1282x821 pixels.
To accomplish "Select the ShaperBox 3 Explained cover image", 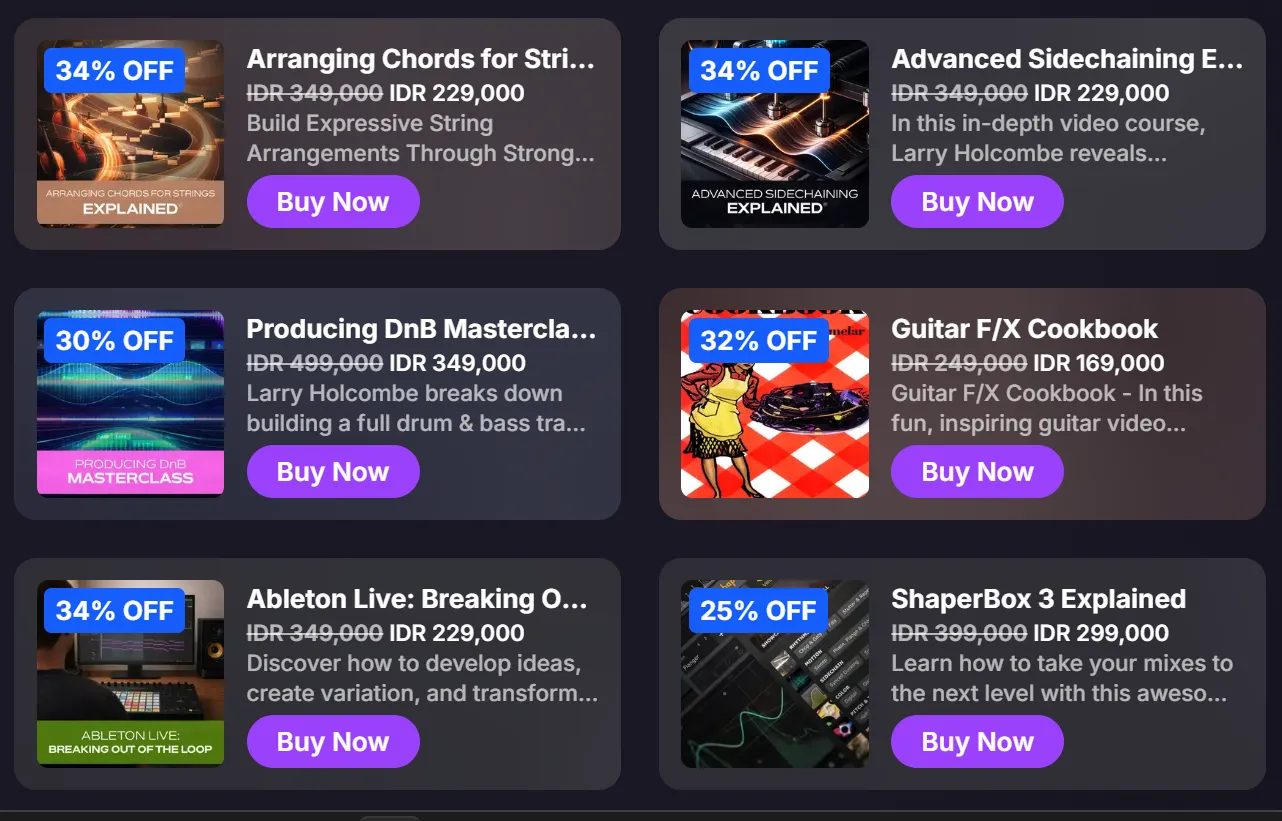I will pyautogui.click(x=775, y=673).
